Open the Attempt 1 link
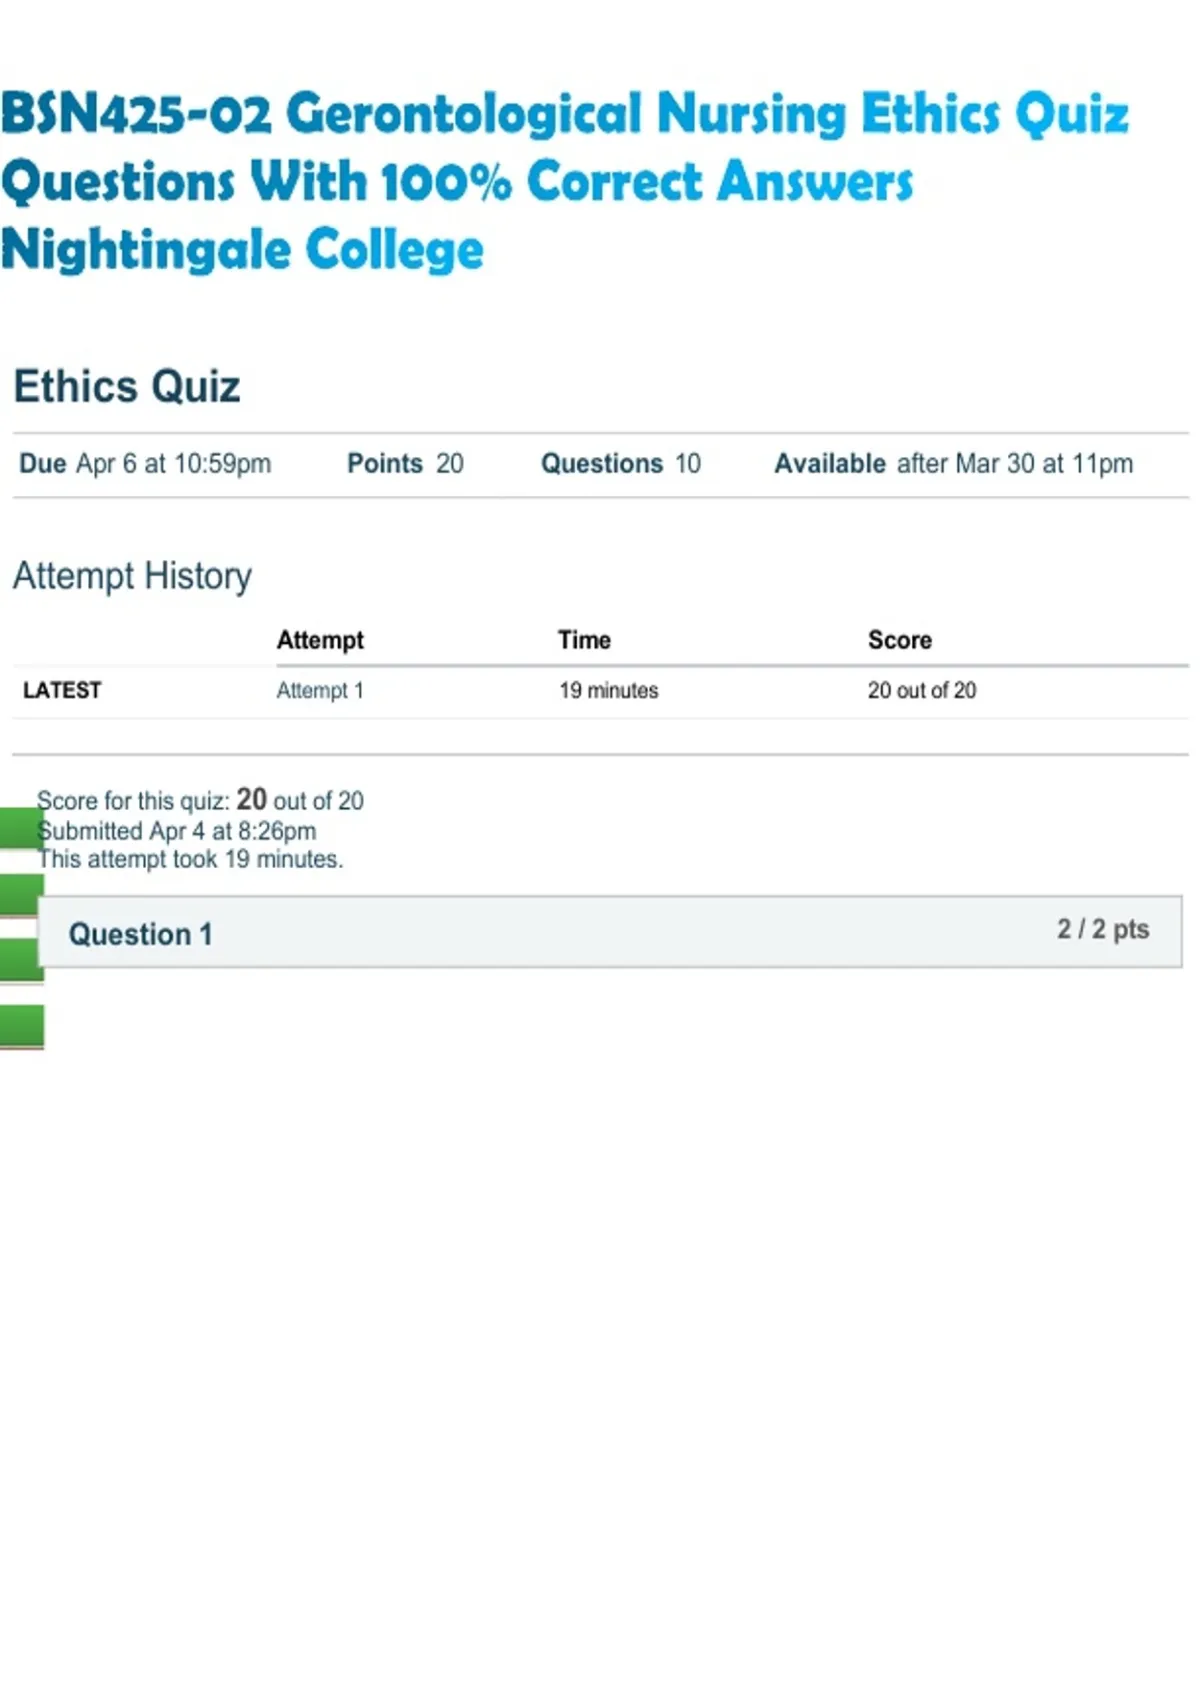The image size is (1200, 1700). coord(320,690)
